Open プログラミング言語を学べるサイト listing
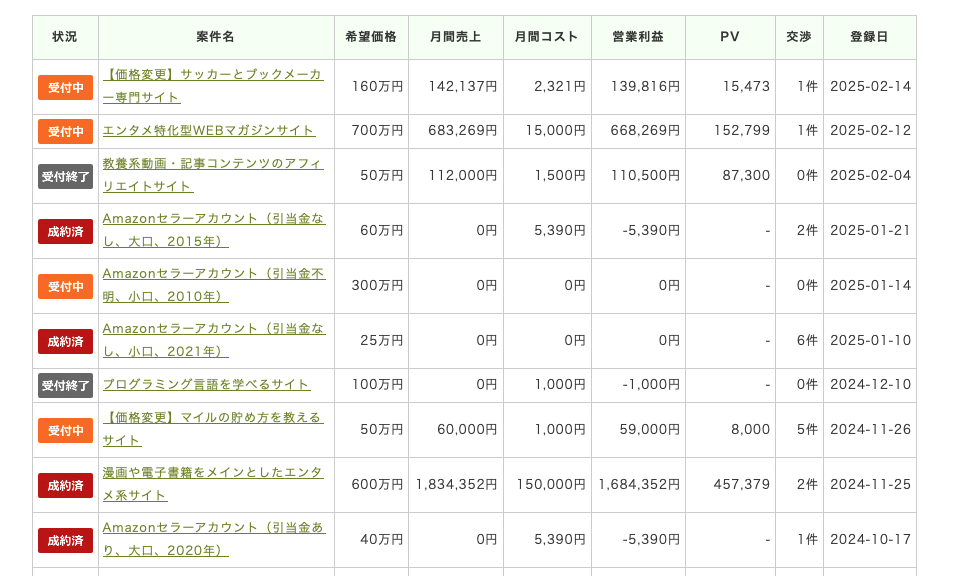 [206, 385]
